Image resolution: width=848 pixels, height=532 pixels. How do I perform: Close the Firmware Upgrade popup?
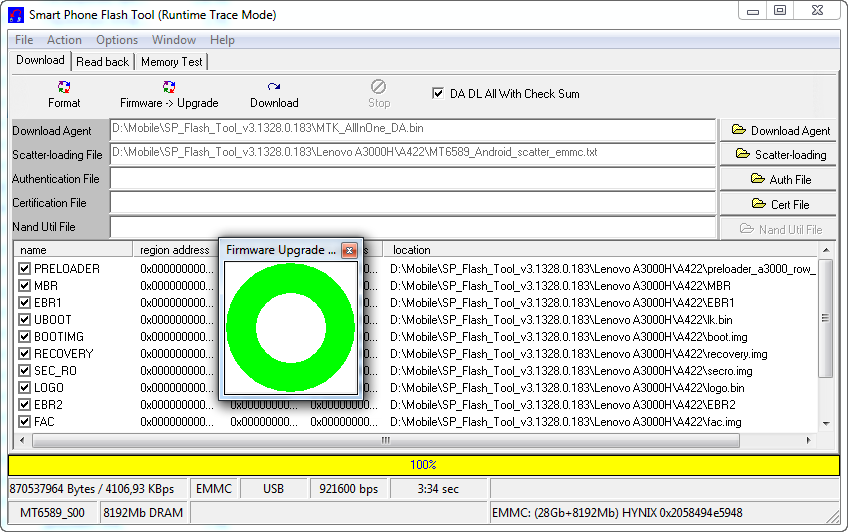[349, 250]
